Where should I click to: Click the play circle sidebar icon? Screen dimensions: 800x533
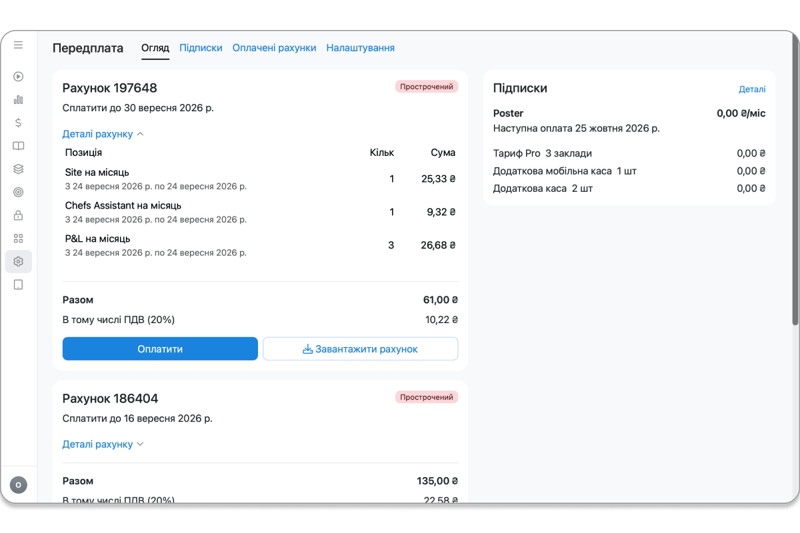pyautogui.click(x=18, y=77)
